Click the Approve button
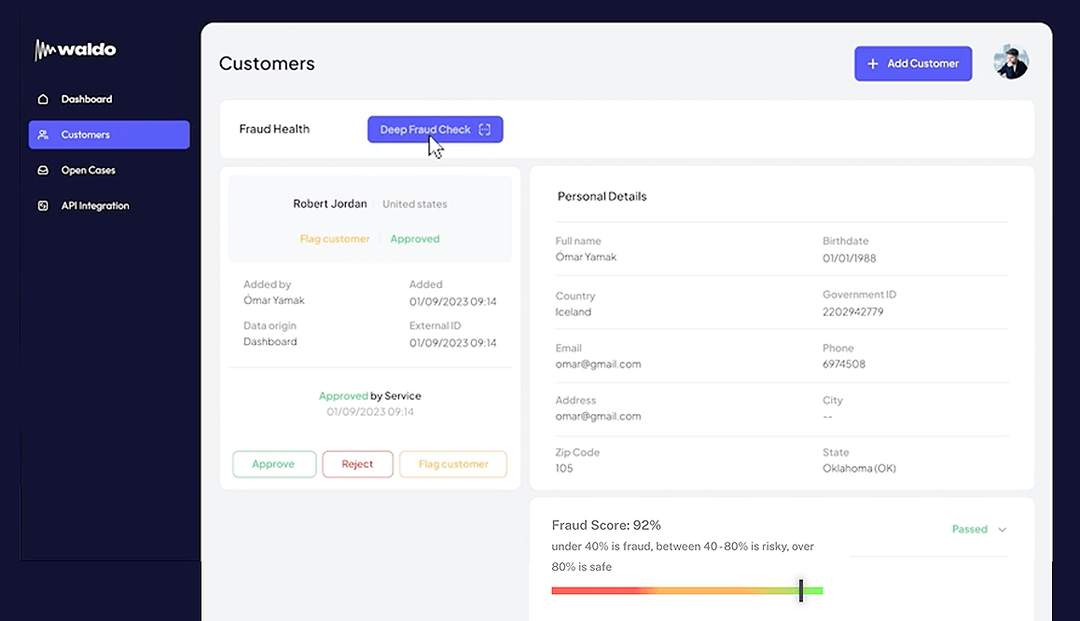Image resolution: width=1080 pixels, height=621 pixels. (x=274, y=464)
